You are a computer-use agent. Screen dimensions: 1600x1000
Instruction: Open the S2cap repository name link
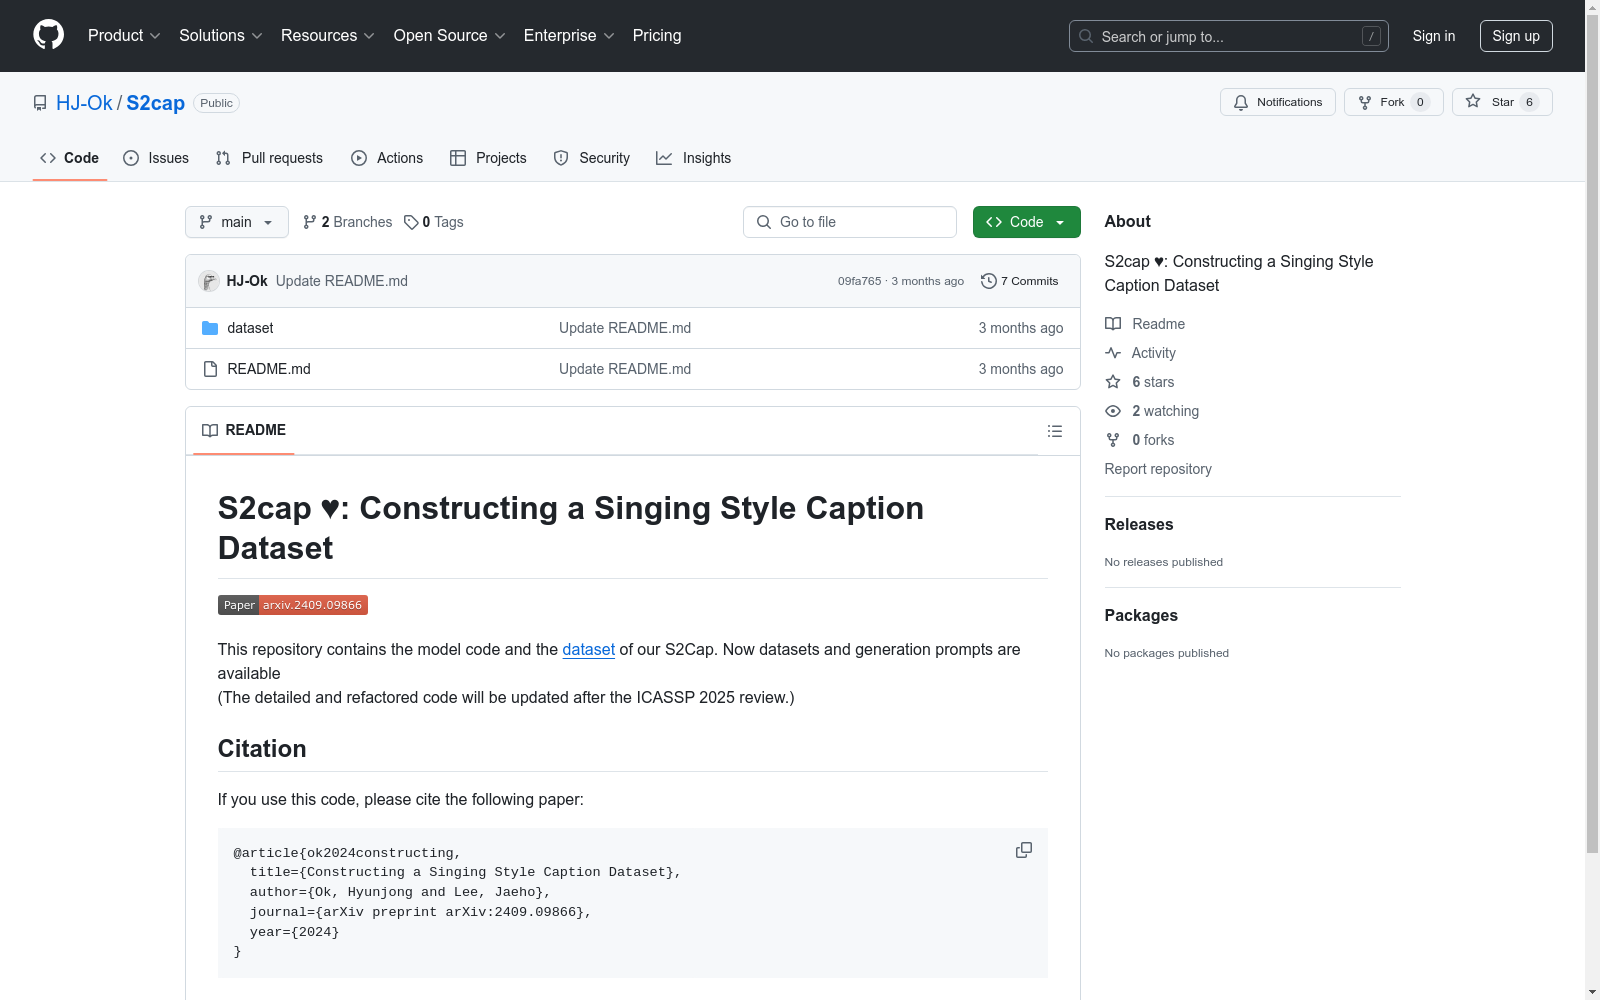point(155,103)
